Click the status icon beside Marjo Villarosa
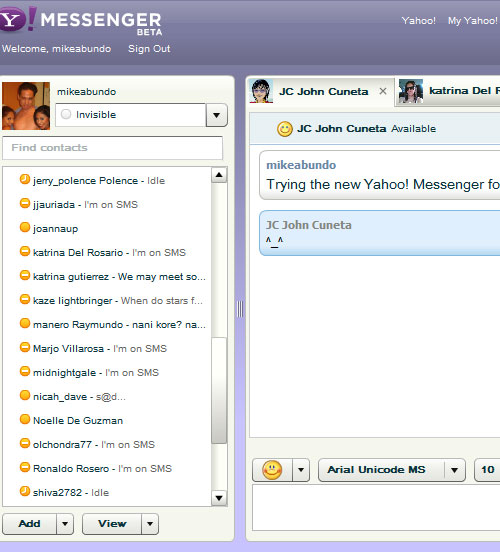Image resolution: width=500 pixels, height=552 pixels. pyautogui.click(x=25, y=347)
